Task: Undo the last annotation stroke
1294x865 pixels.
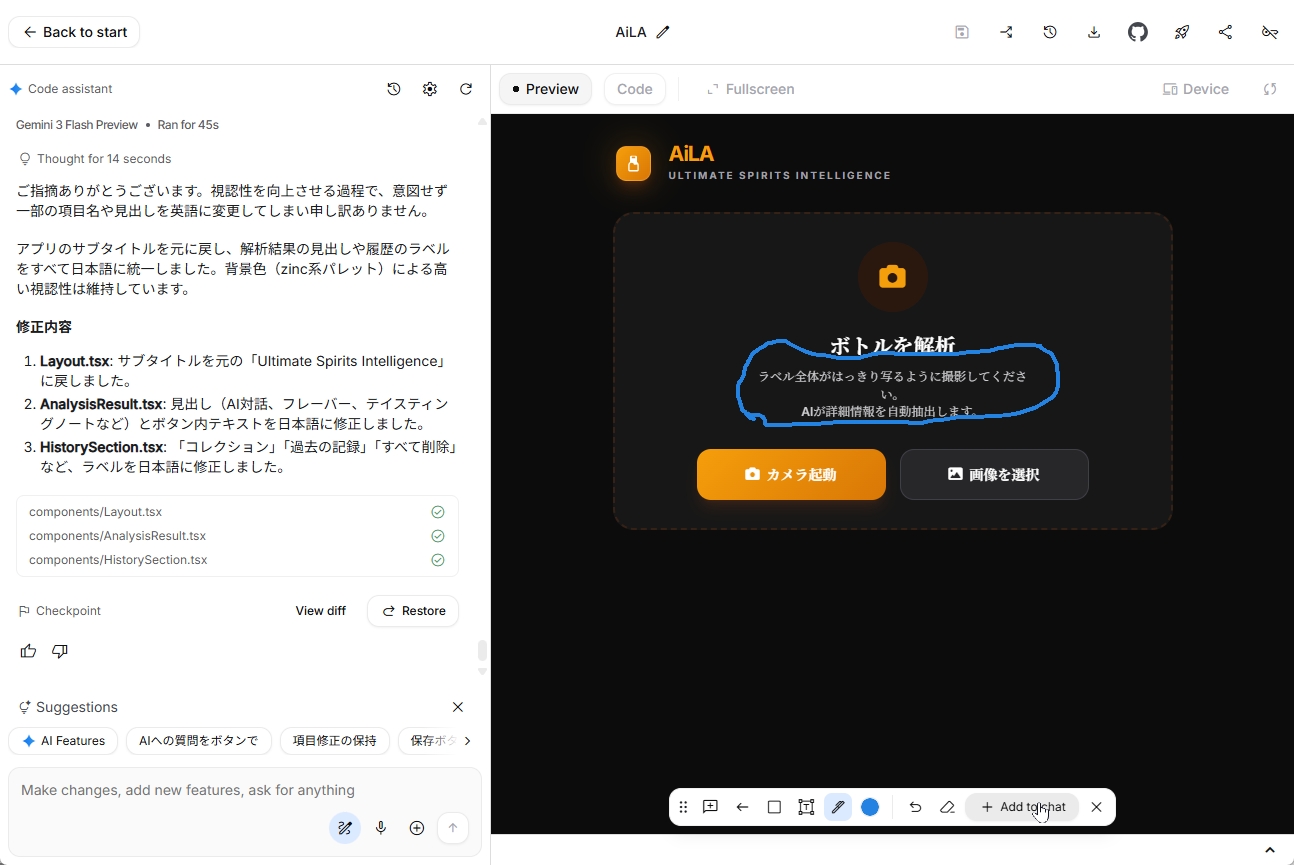Action: point(915,807)
